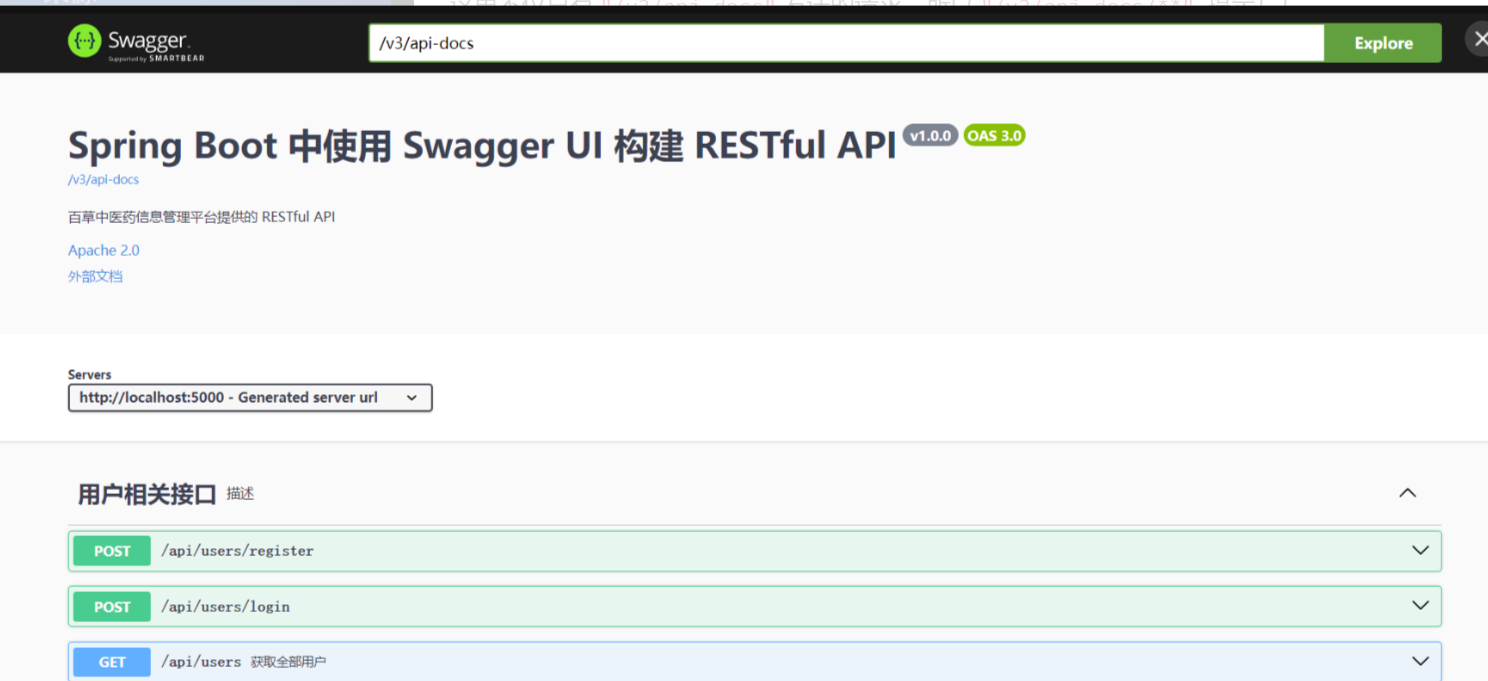Open the 外部文档 external docs link
The image size is (1488, 681).
pyautogui.click(x=95, y=276)
